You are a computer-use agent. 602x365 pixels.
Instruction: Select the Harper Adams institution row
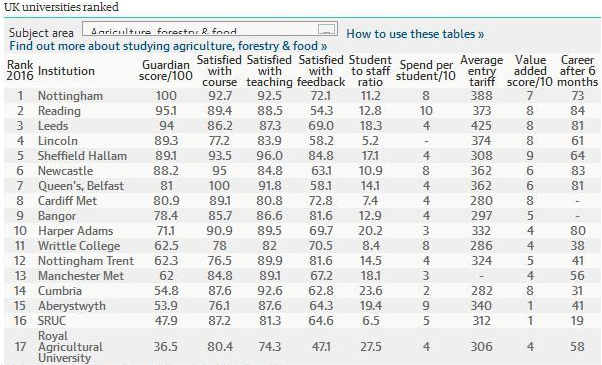click(302, 231)
